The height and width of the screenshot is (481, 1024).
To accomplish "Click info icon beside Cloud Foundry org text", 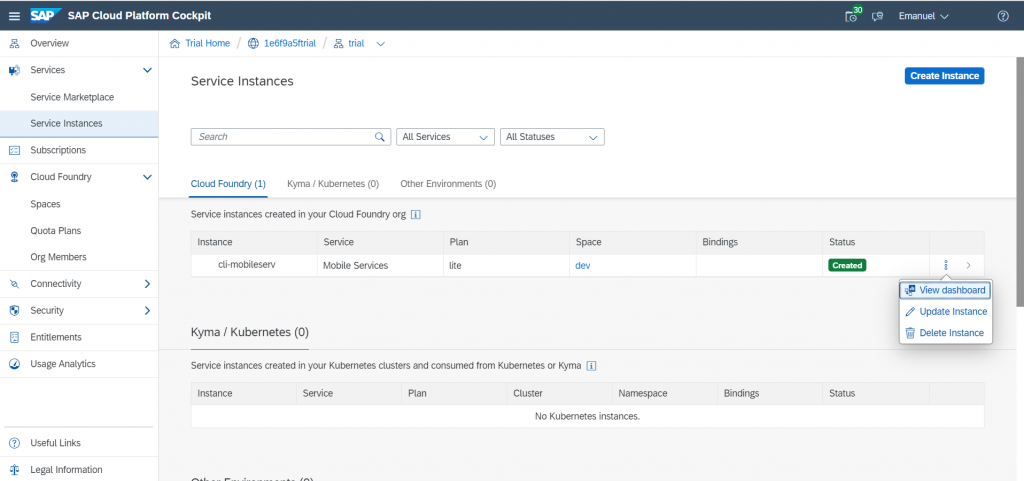I will coord(416,214).
